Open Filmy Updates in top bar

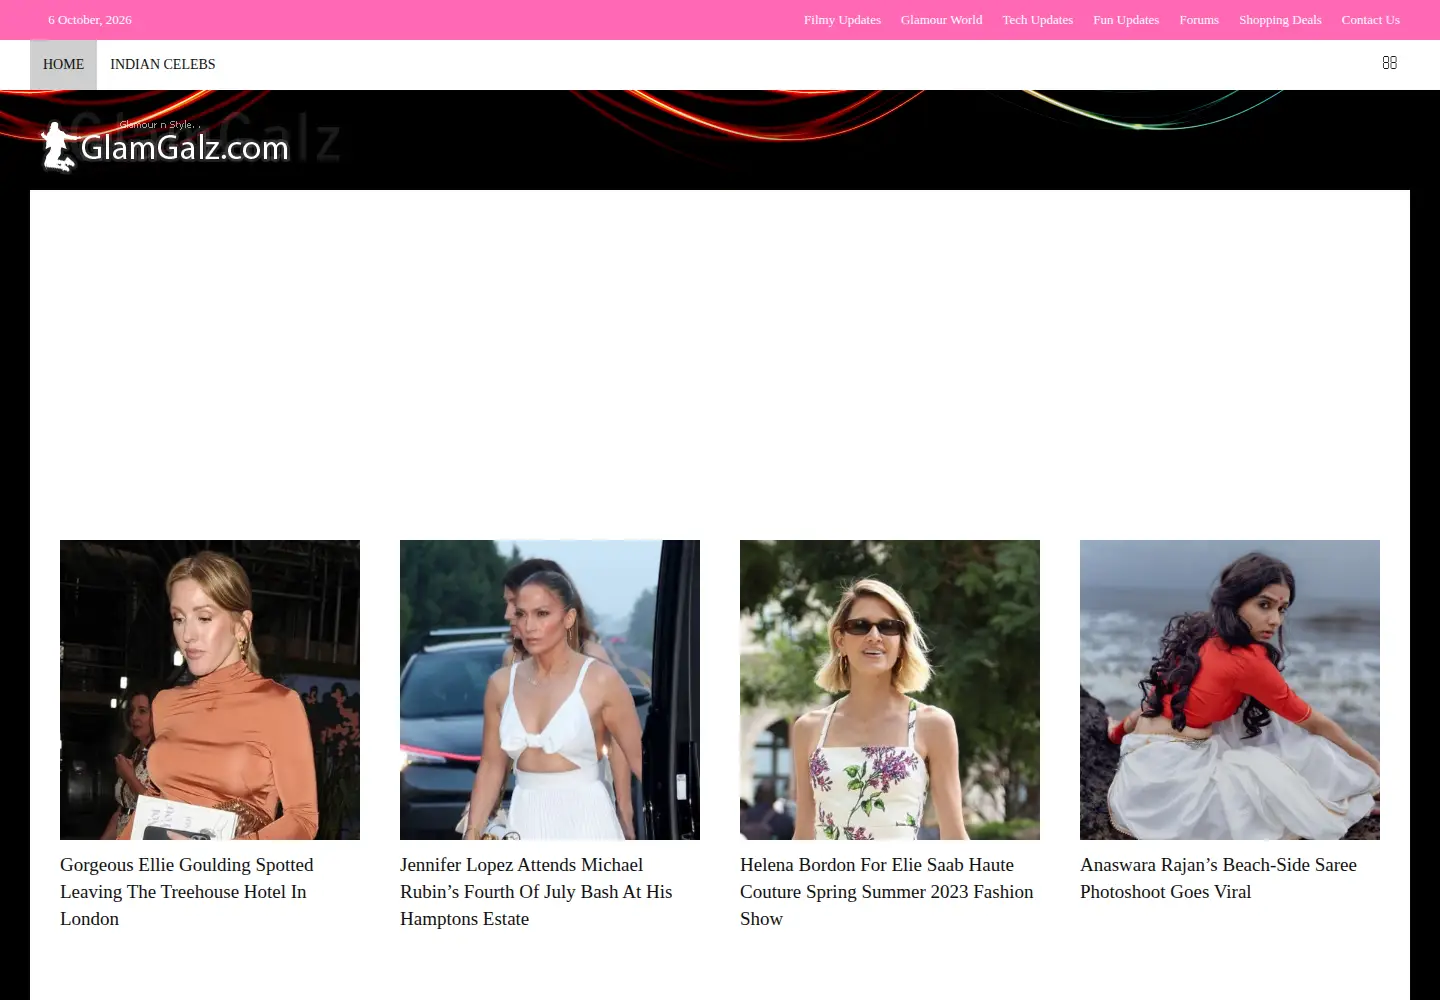click(x=842, y=20)
